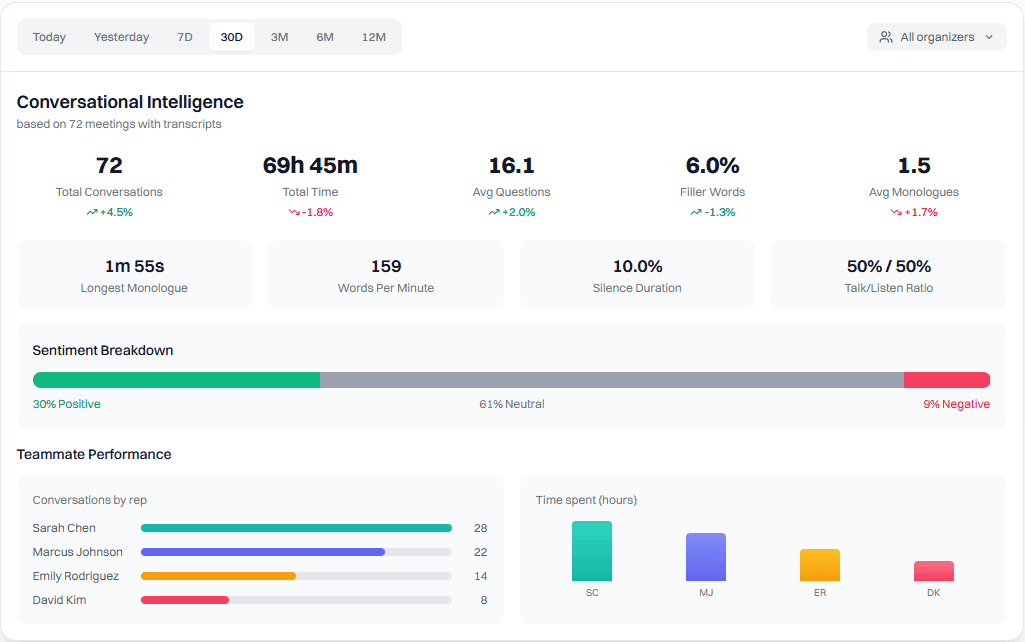Image resolution: width=1025 pixels, height=642 pixels.
Task: Click the people icon beside All organizers
Action: point(885,37)
